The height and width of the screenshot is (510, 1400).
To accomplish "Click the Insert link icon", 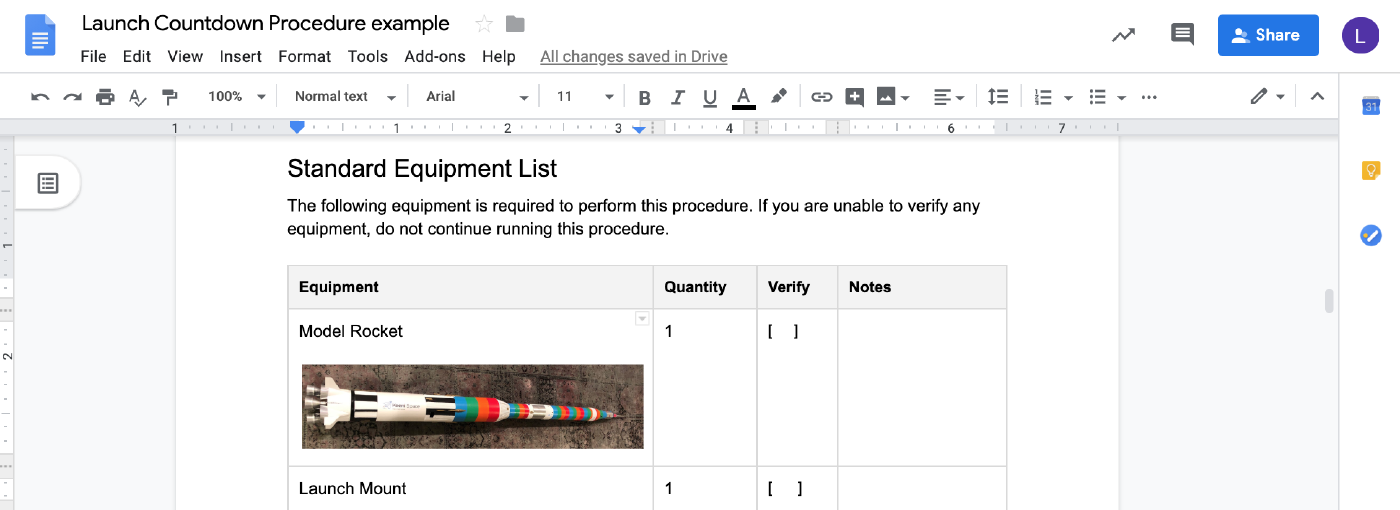I will coord(821,97).
